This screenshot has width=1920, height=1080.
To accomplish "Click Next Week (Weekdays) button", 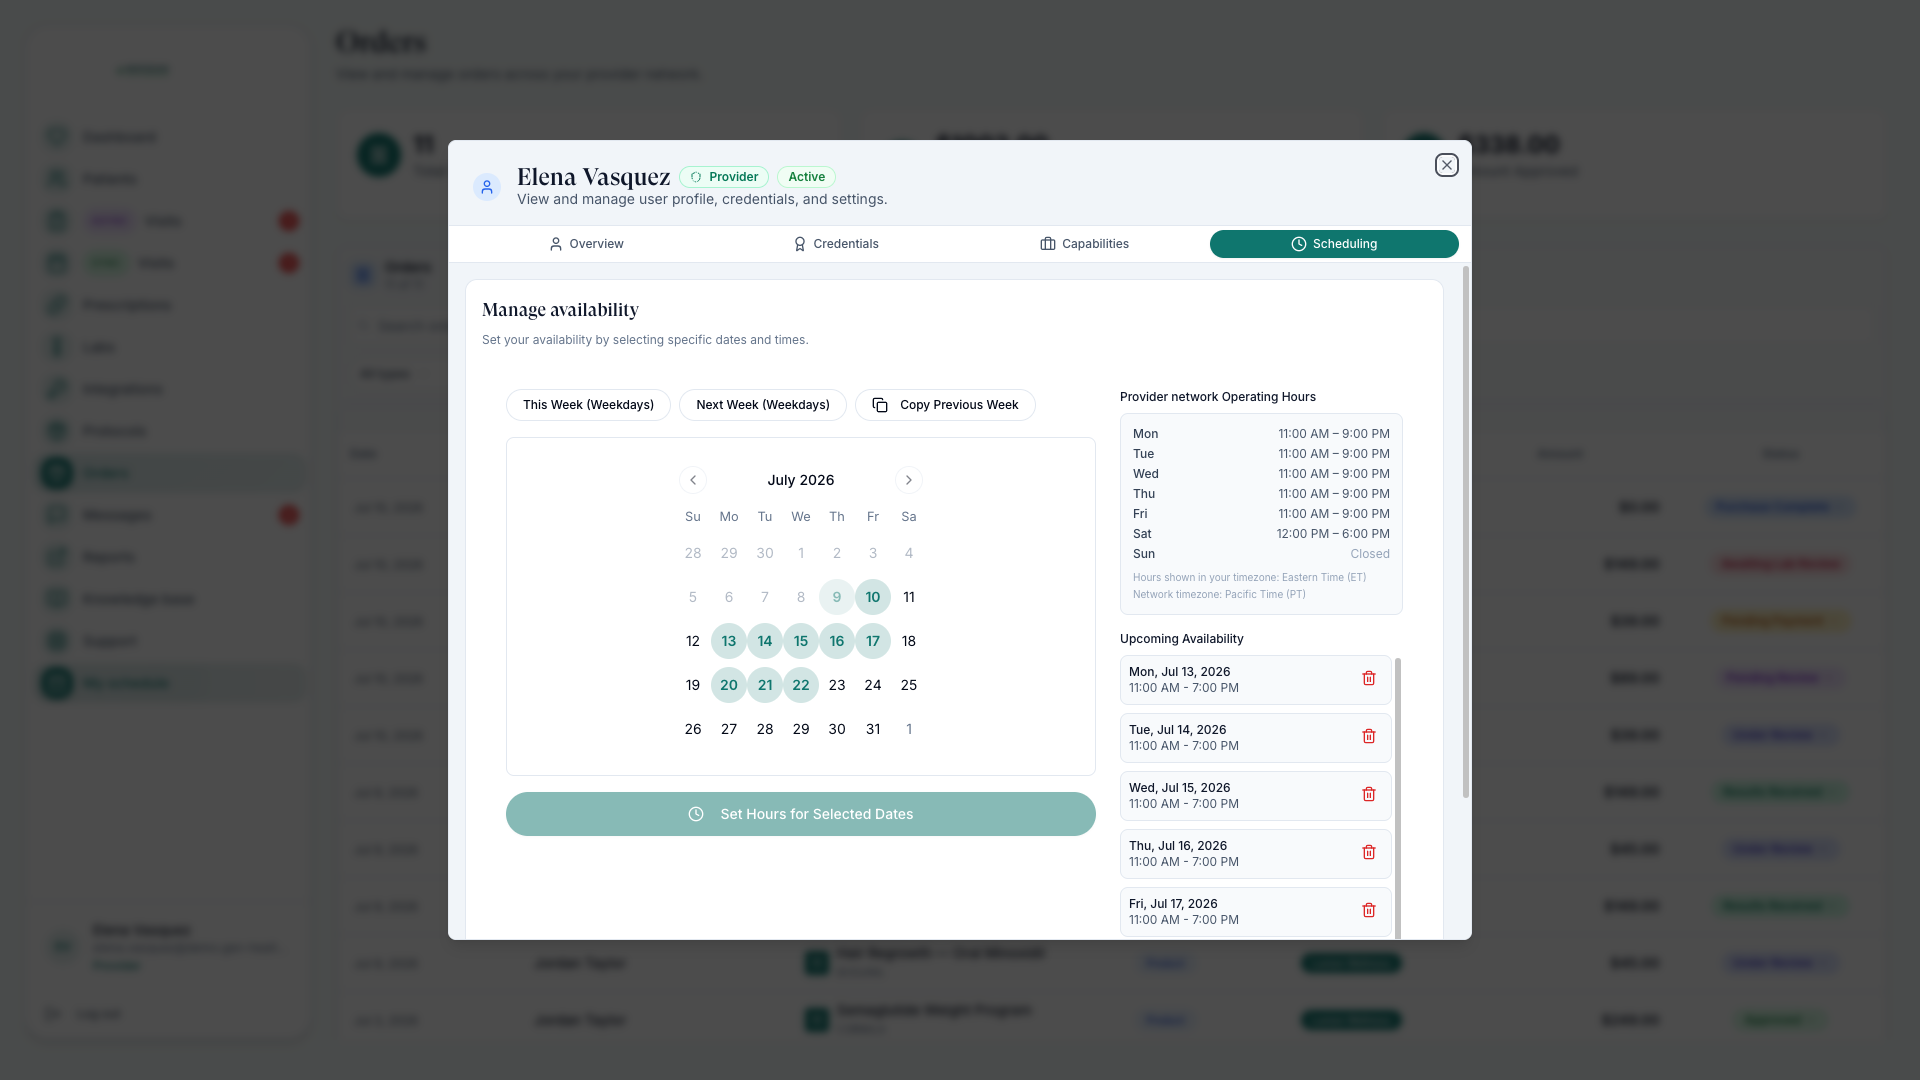I will coord(763,405).
